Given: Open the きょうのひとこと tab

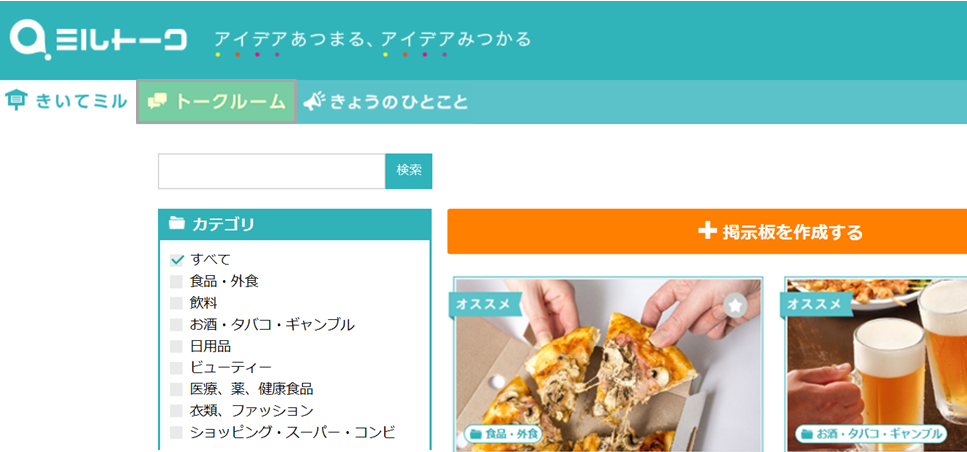Looking at the screenshot, I should 386,102.
